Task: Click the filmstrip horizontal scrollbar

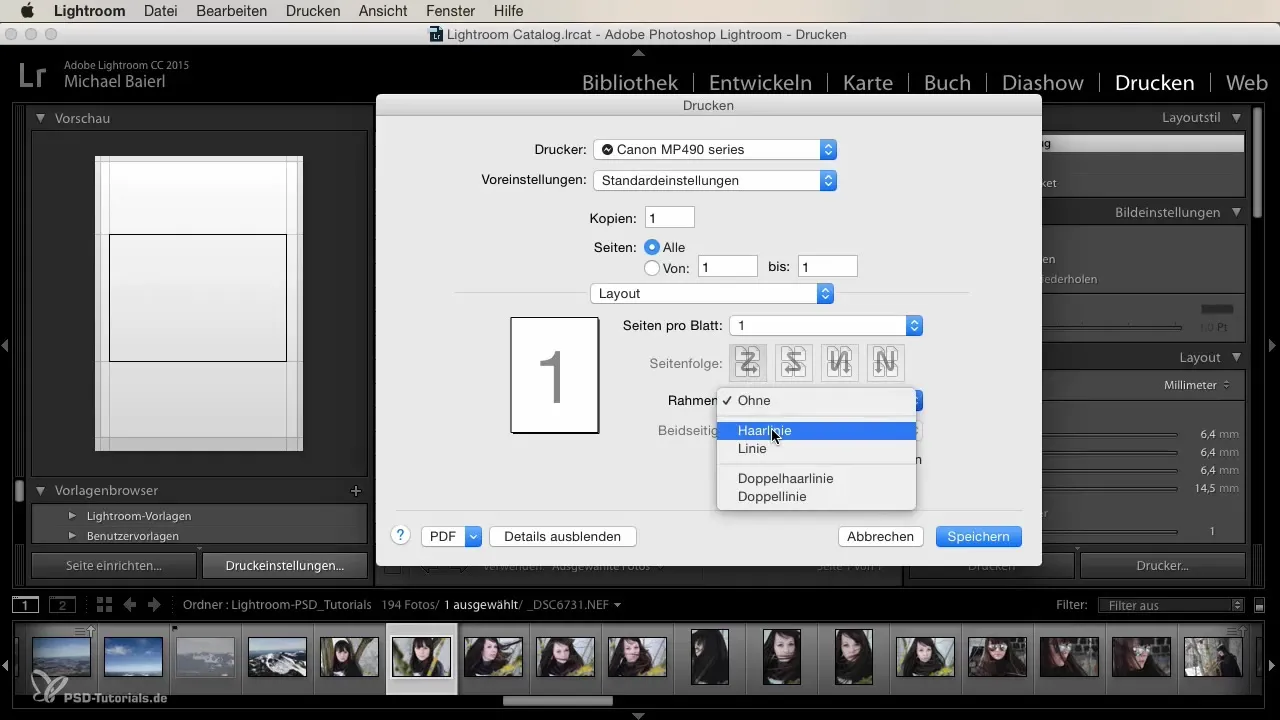Action: pos(557,700)
